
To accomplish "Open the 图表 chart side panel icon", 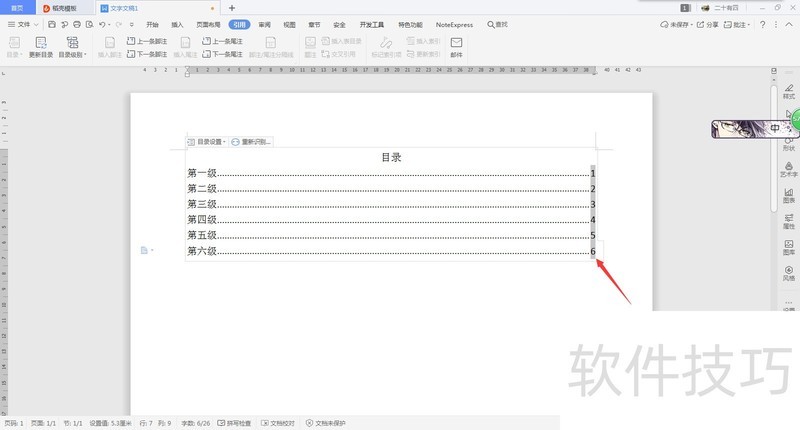I will point(788,195).
